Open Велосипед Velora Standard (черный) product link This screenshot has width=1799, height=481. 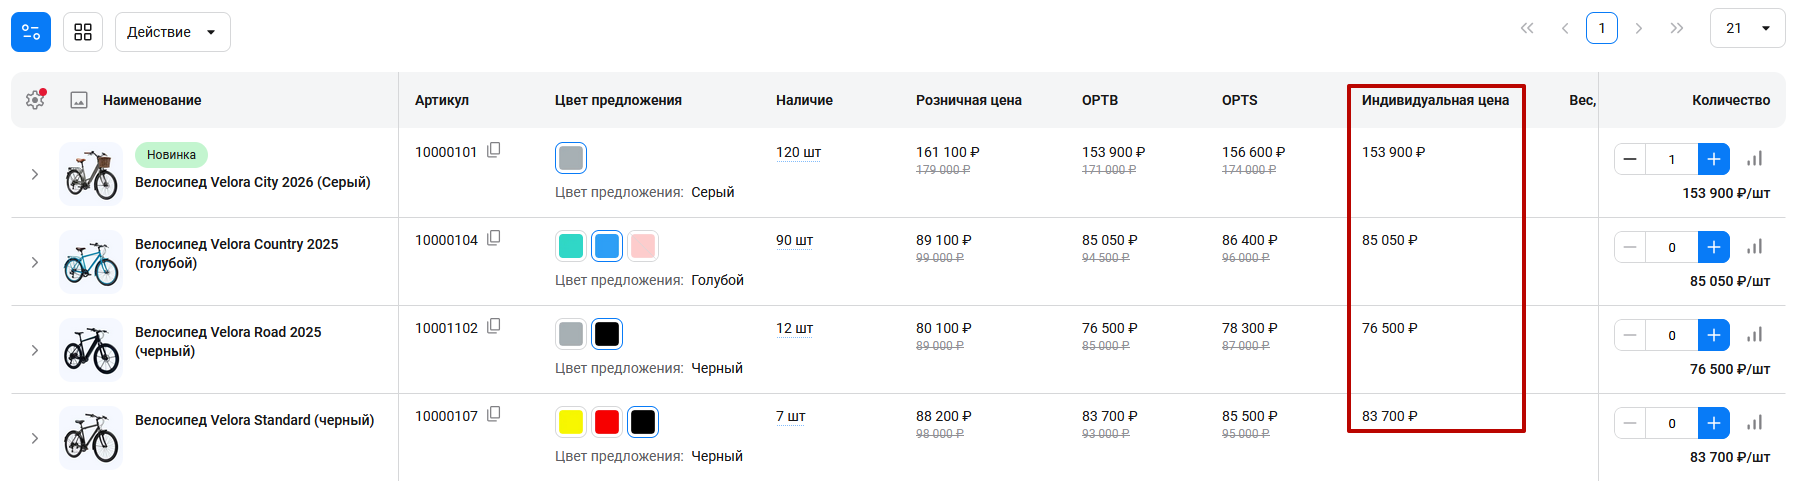[x=254, y=420]
